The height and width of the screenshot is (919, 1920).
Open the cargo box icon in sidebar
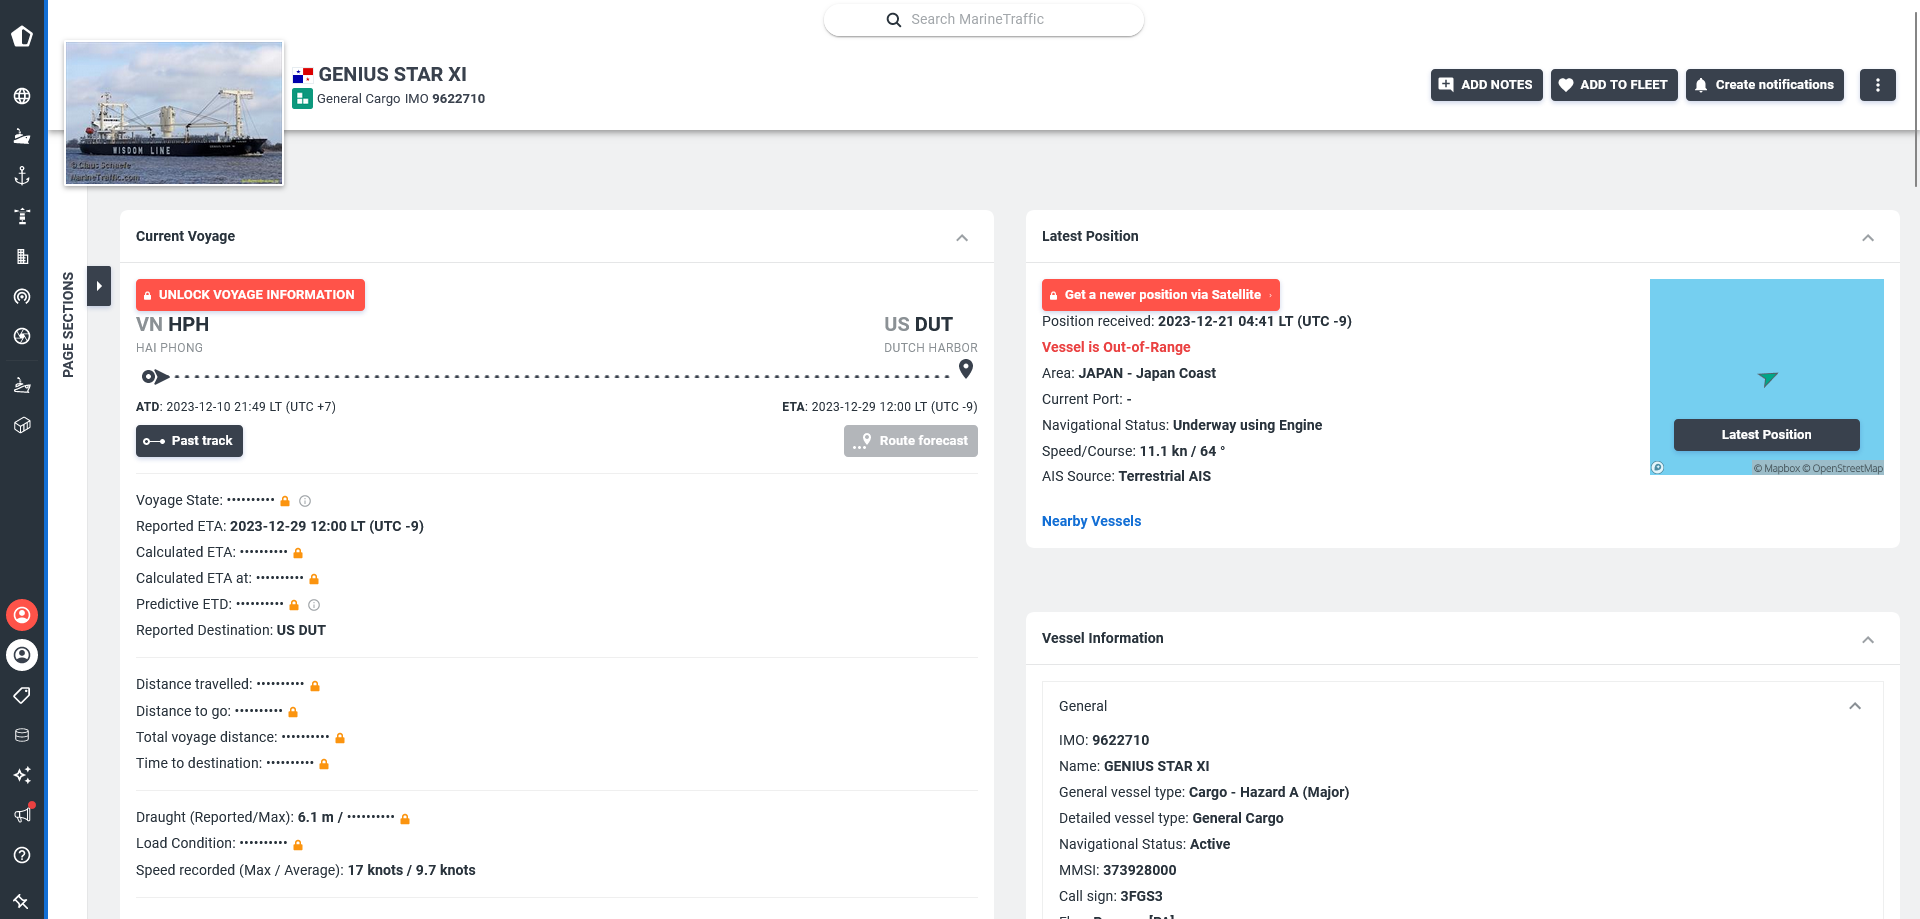tap(22, 425)
